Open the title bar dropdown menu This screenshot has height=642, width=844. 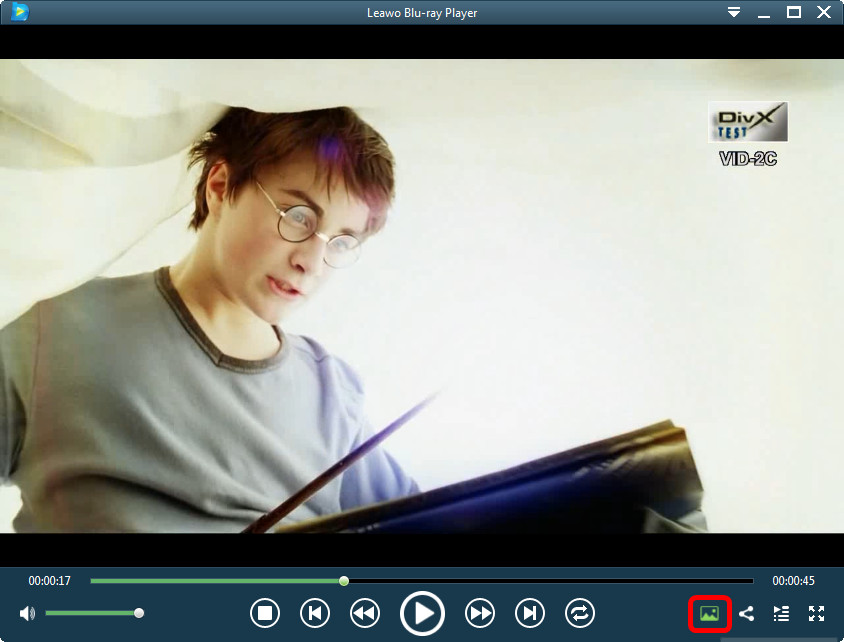[734, 12]
